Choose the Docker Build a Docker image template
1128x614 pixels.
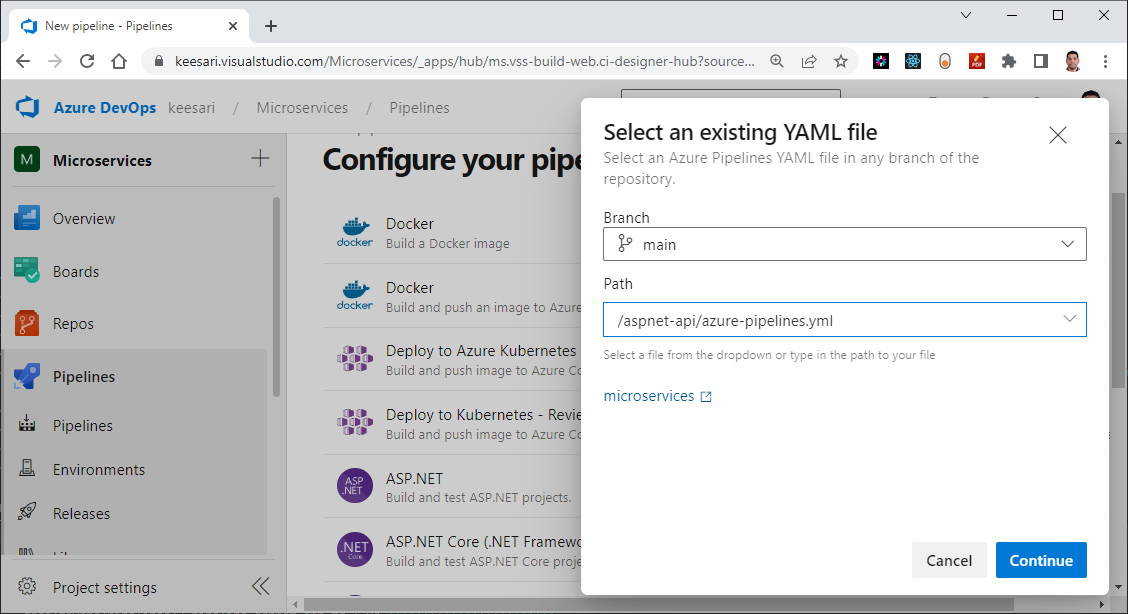(x=452, y=232)
